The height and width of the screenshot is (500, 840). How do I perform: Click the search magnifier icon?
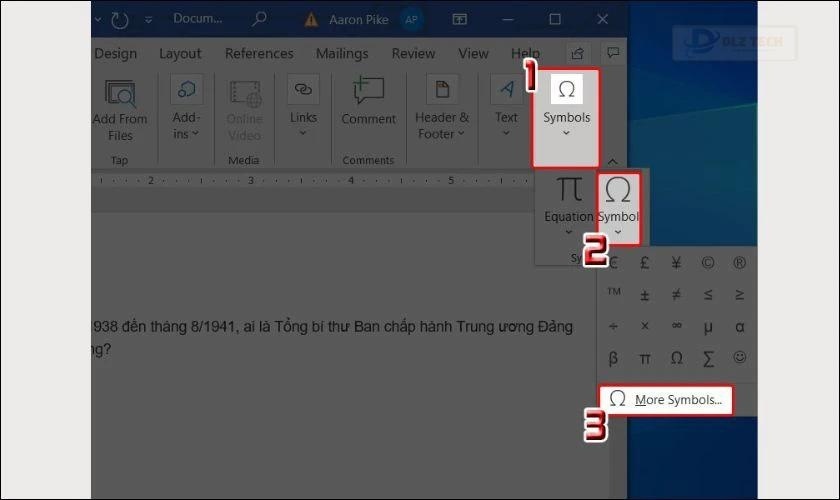pos(259,19)
